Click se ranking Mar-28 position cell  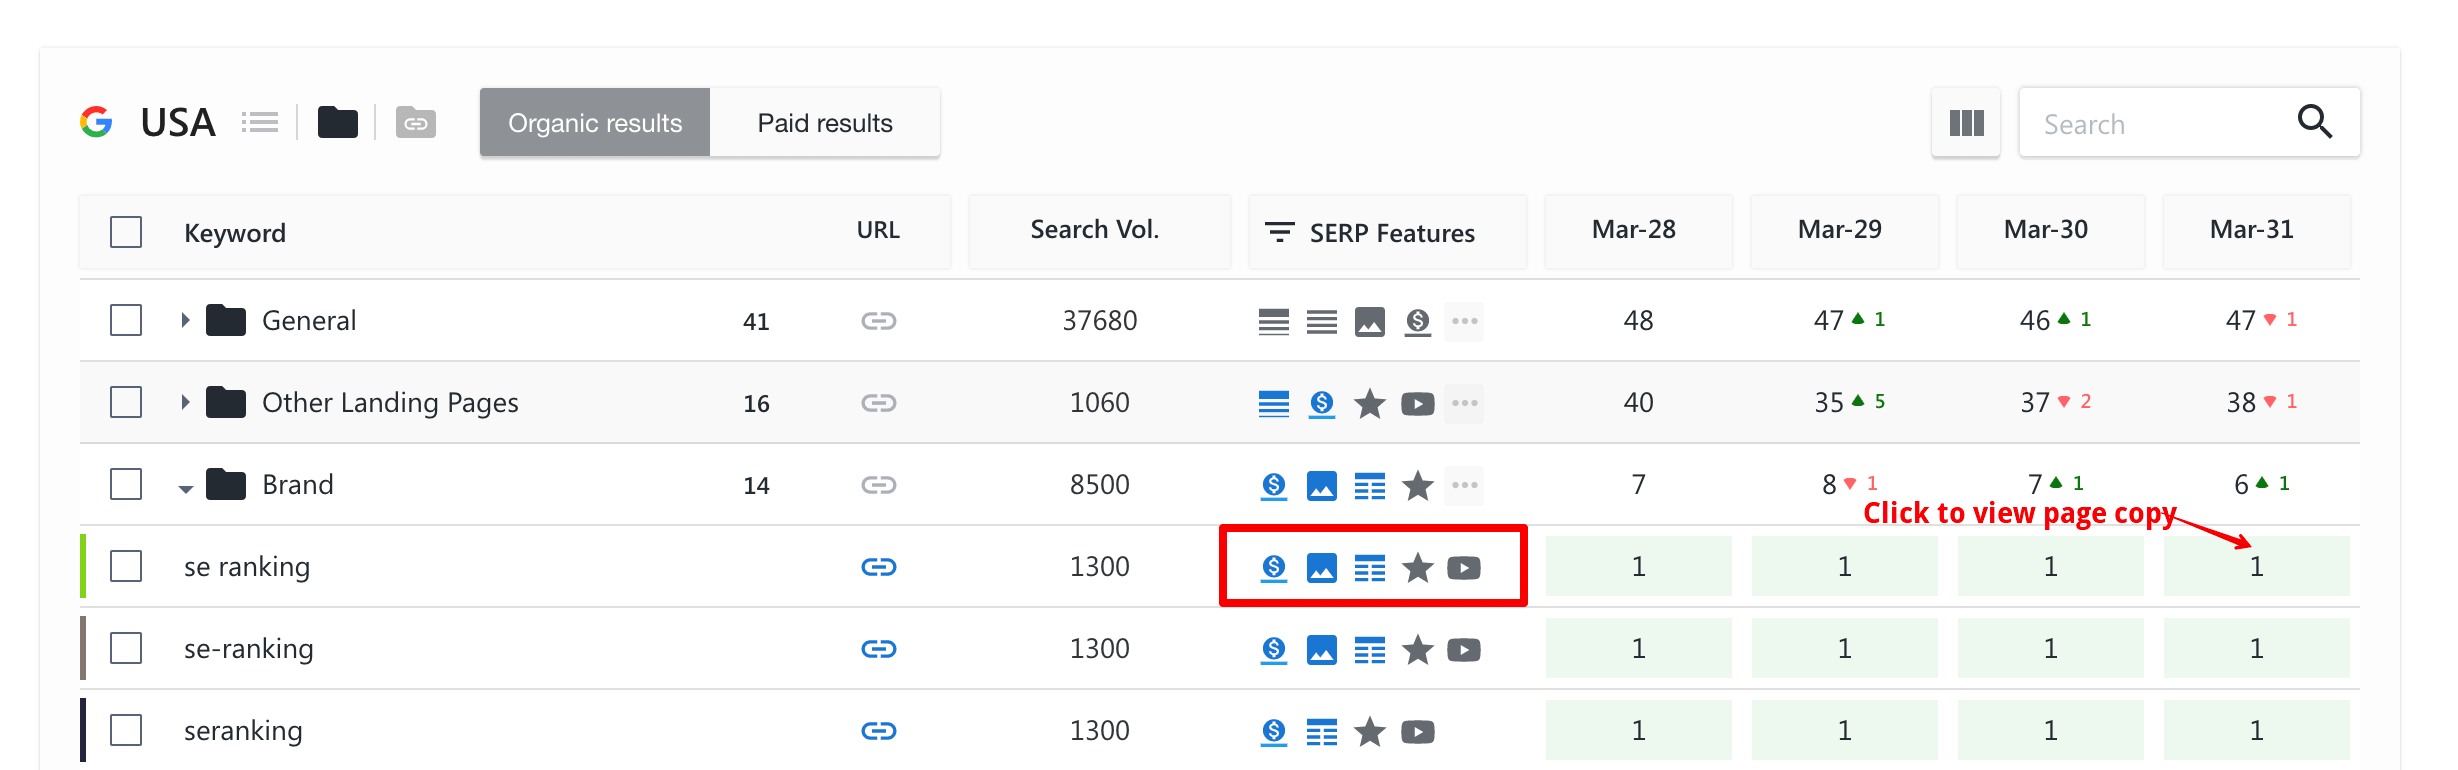point(1638,567)
